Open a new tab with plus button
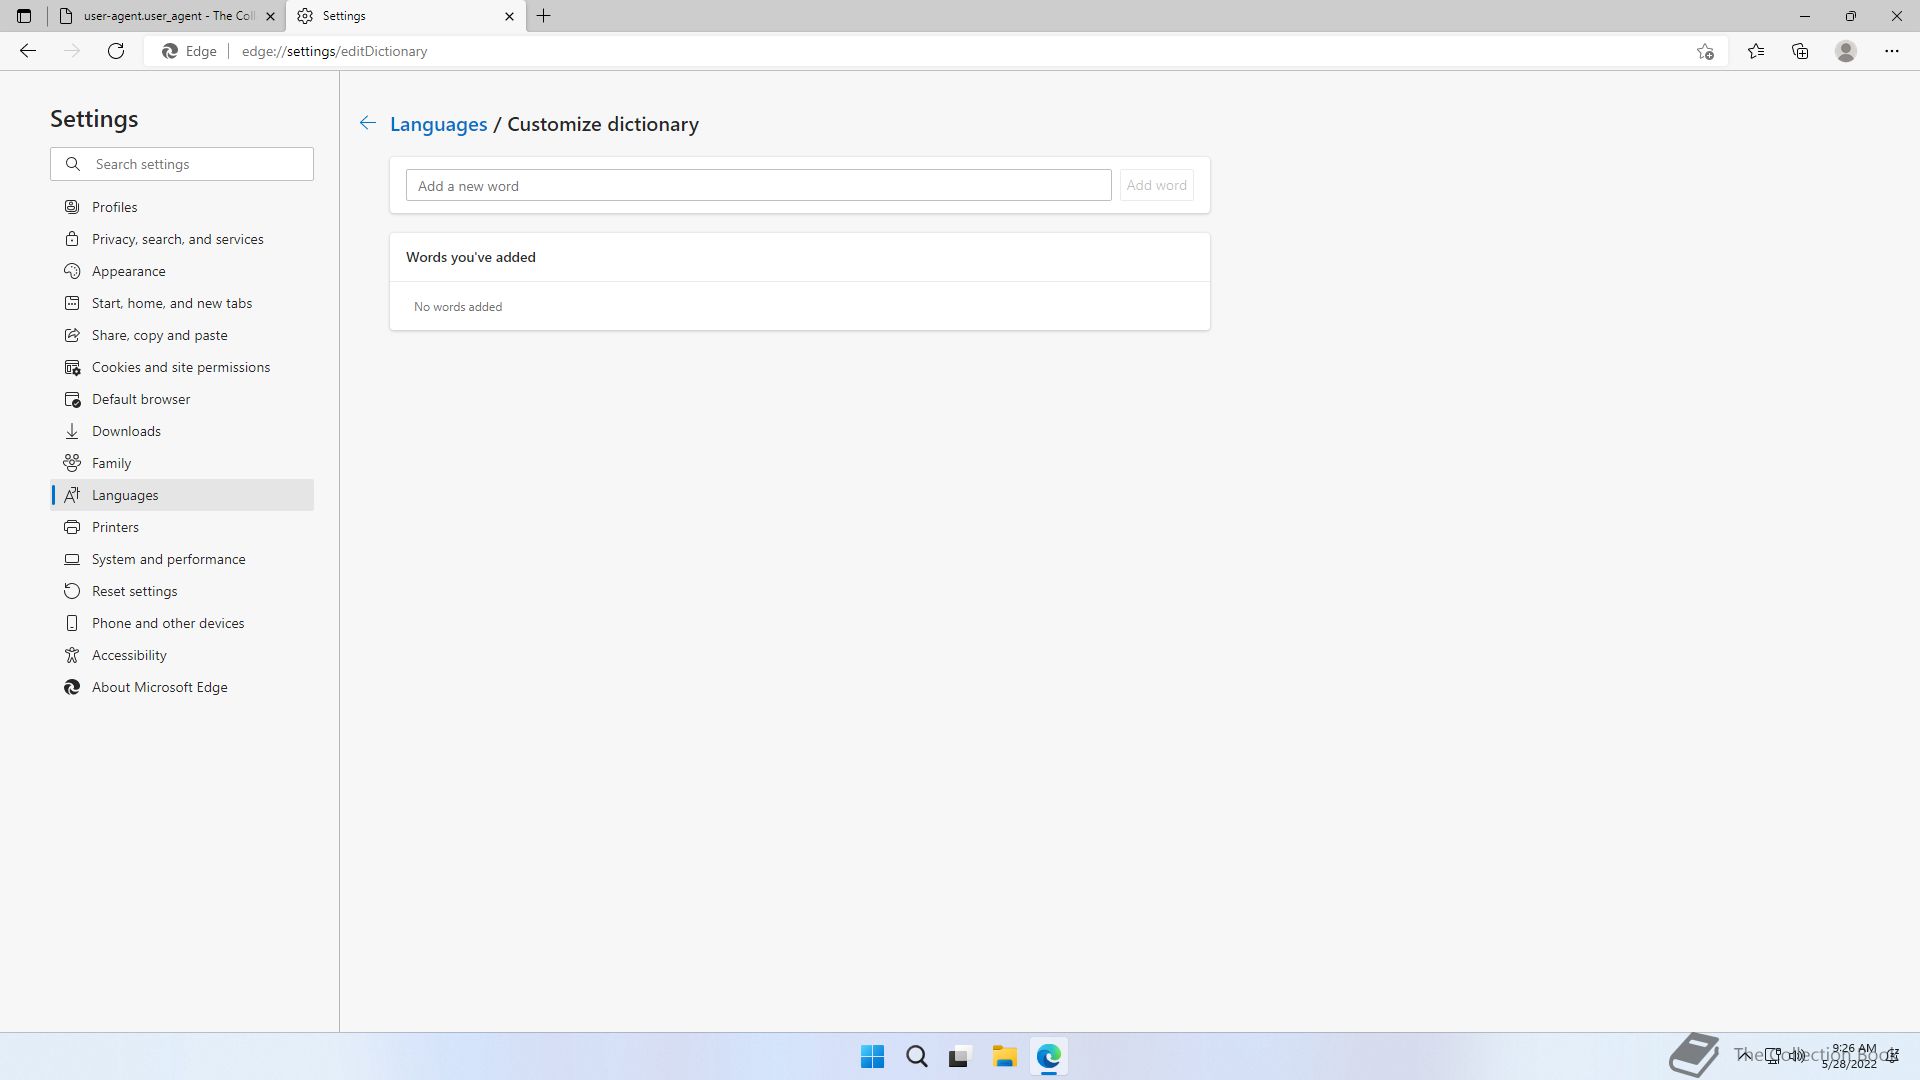The image size is (1920, 1080). pos(544,16)
